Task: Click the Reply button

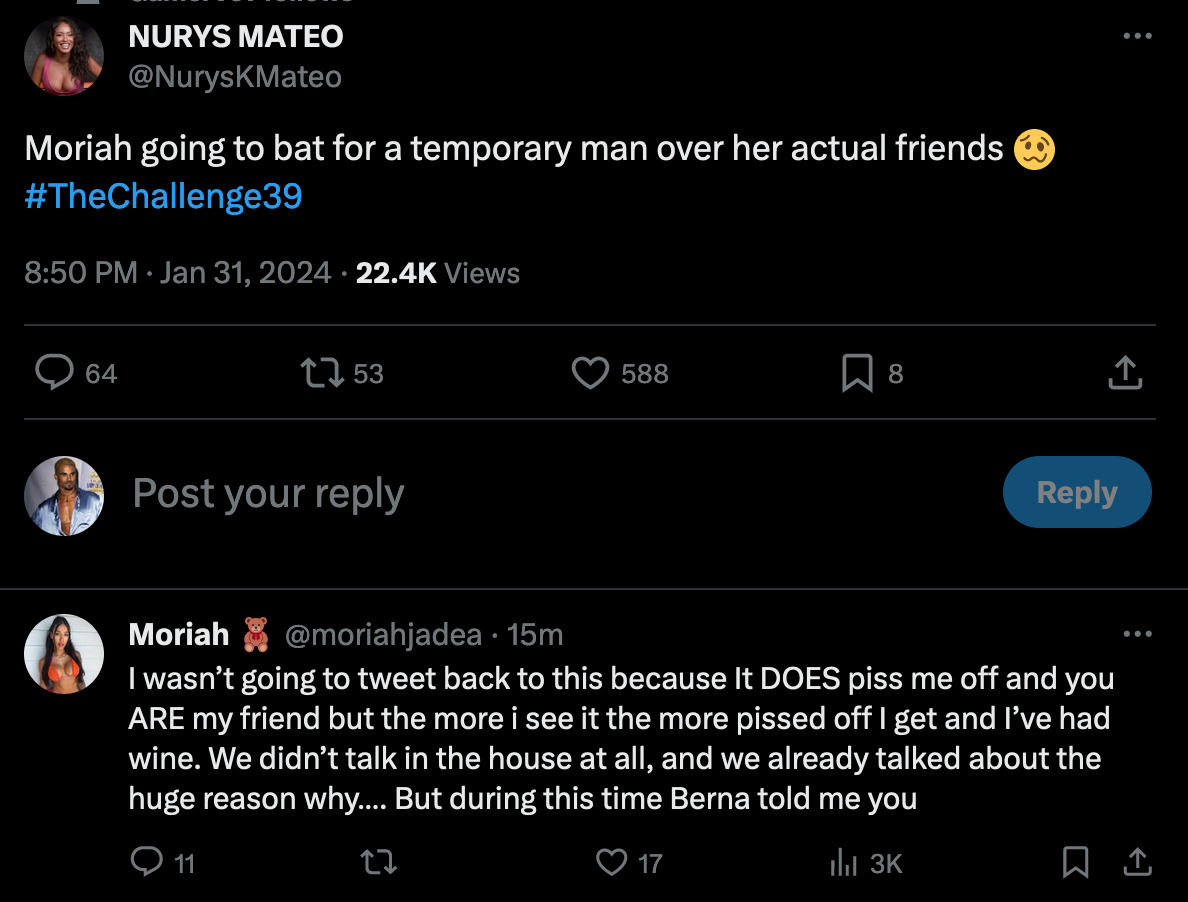Action: (x=1077, y=492)
